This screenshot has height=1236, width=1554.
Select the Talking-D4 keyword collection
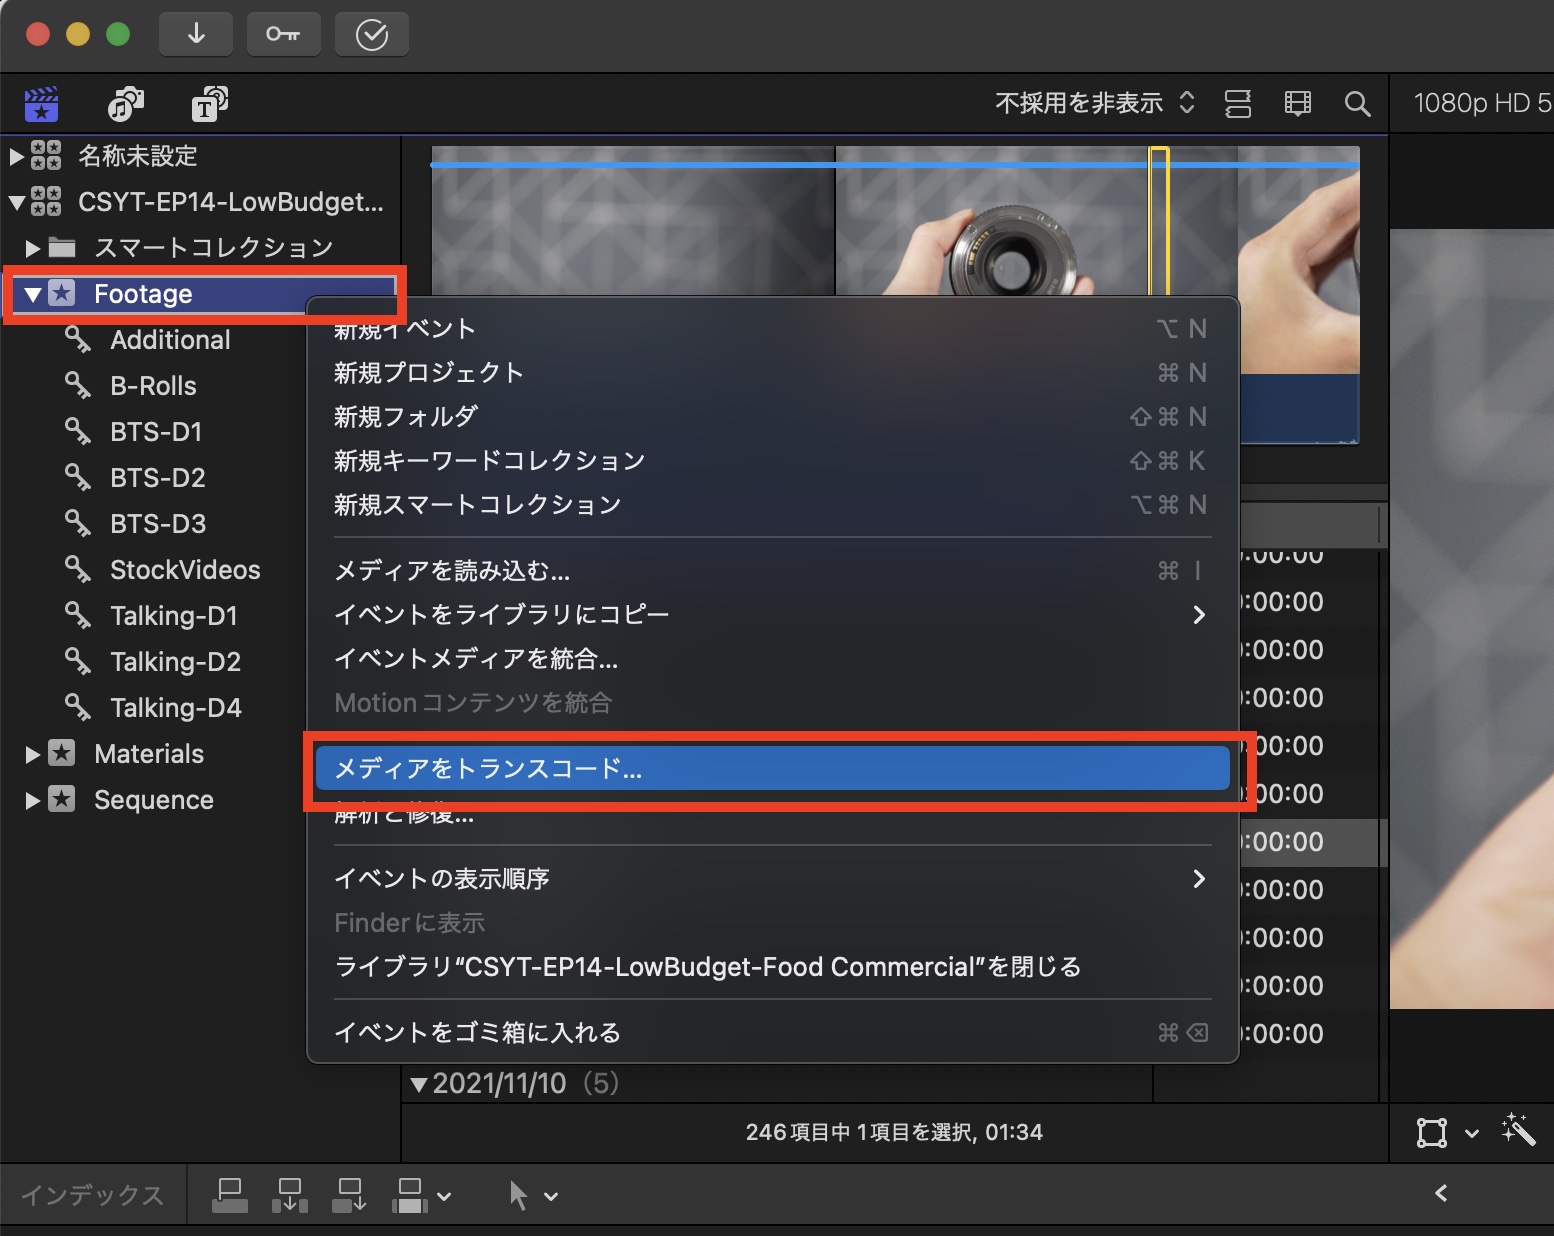[176, 708]
